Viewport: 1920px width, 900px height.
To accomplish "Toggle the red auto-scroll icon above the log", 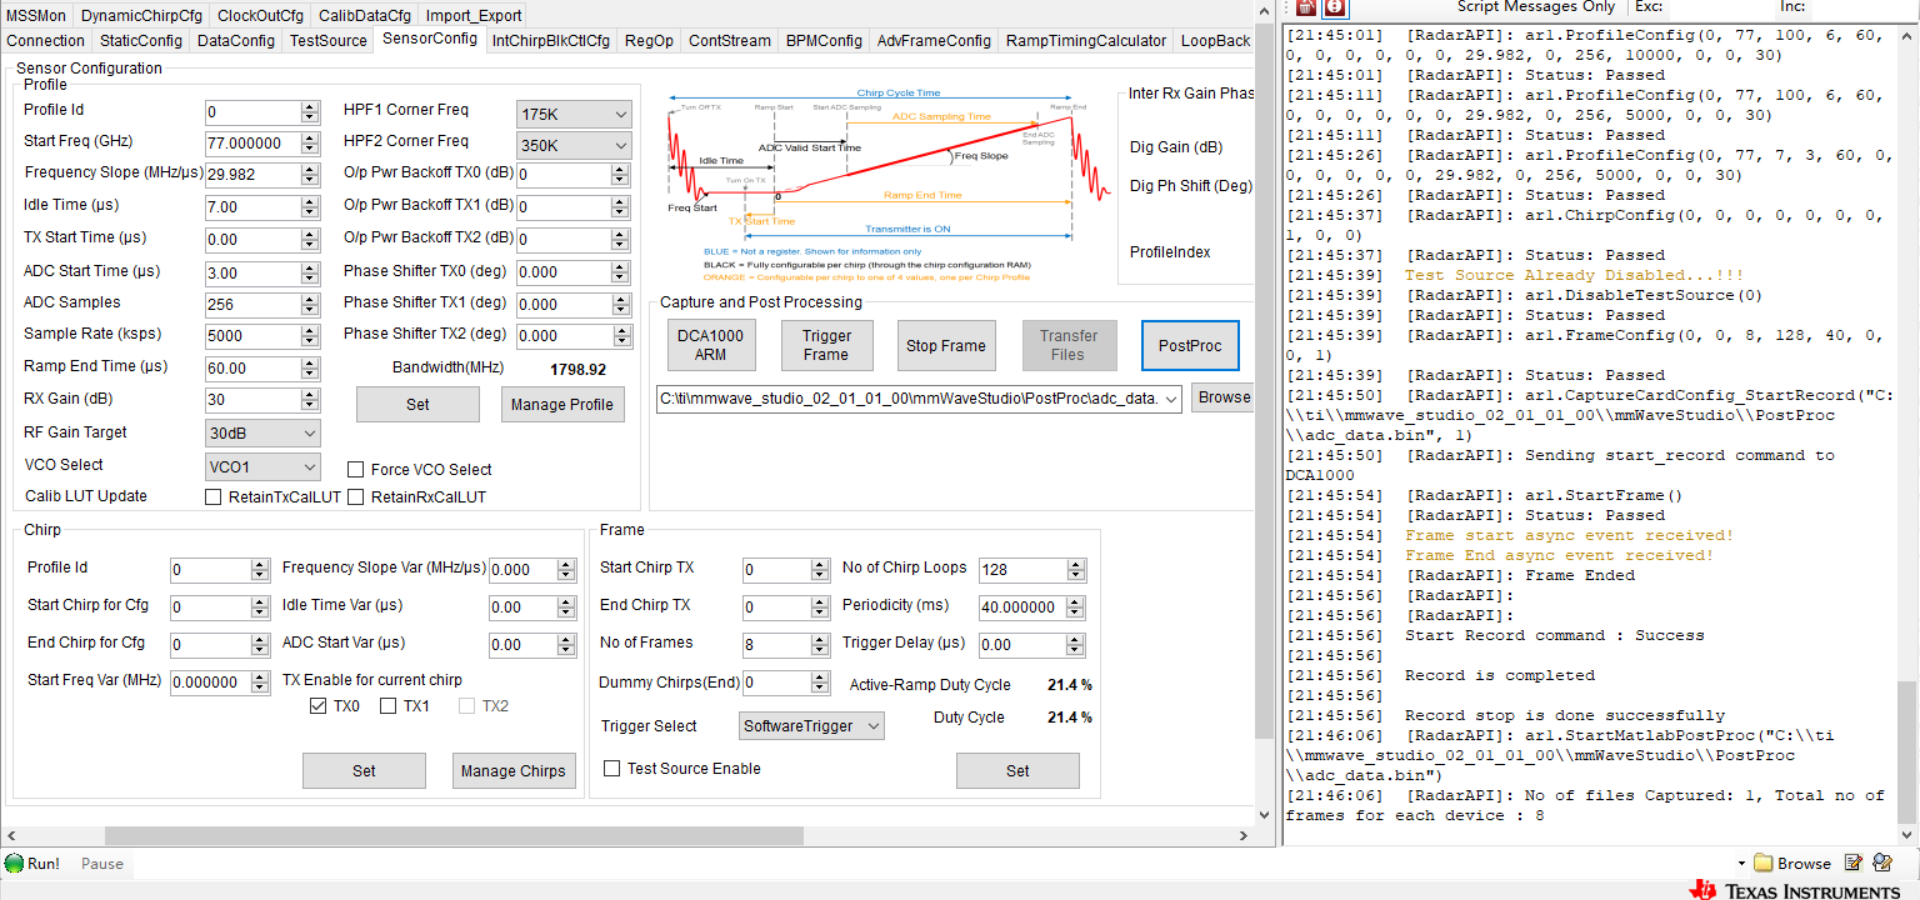I will pyautogui.click(x=1335, y=8).
